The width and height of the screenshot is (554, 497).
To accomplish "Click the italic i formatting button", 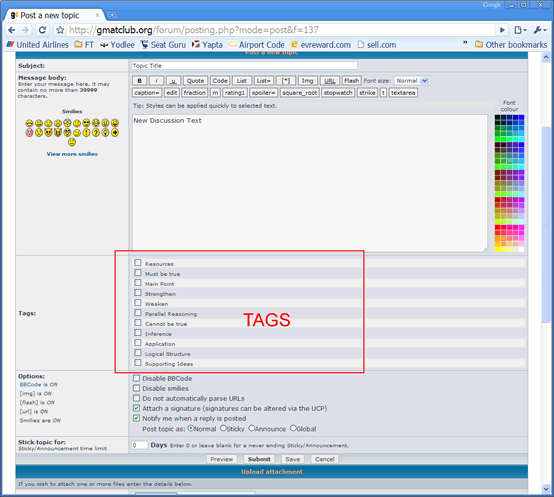I will click(156, 81).
